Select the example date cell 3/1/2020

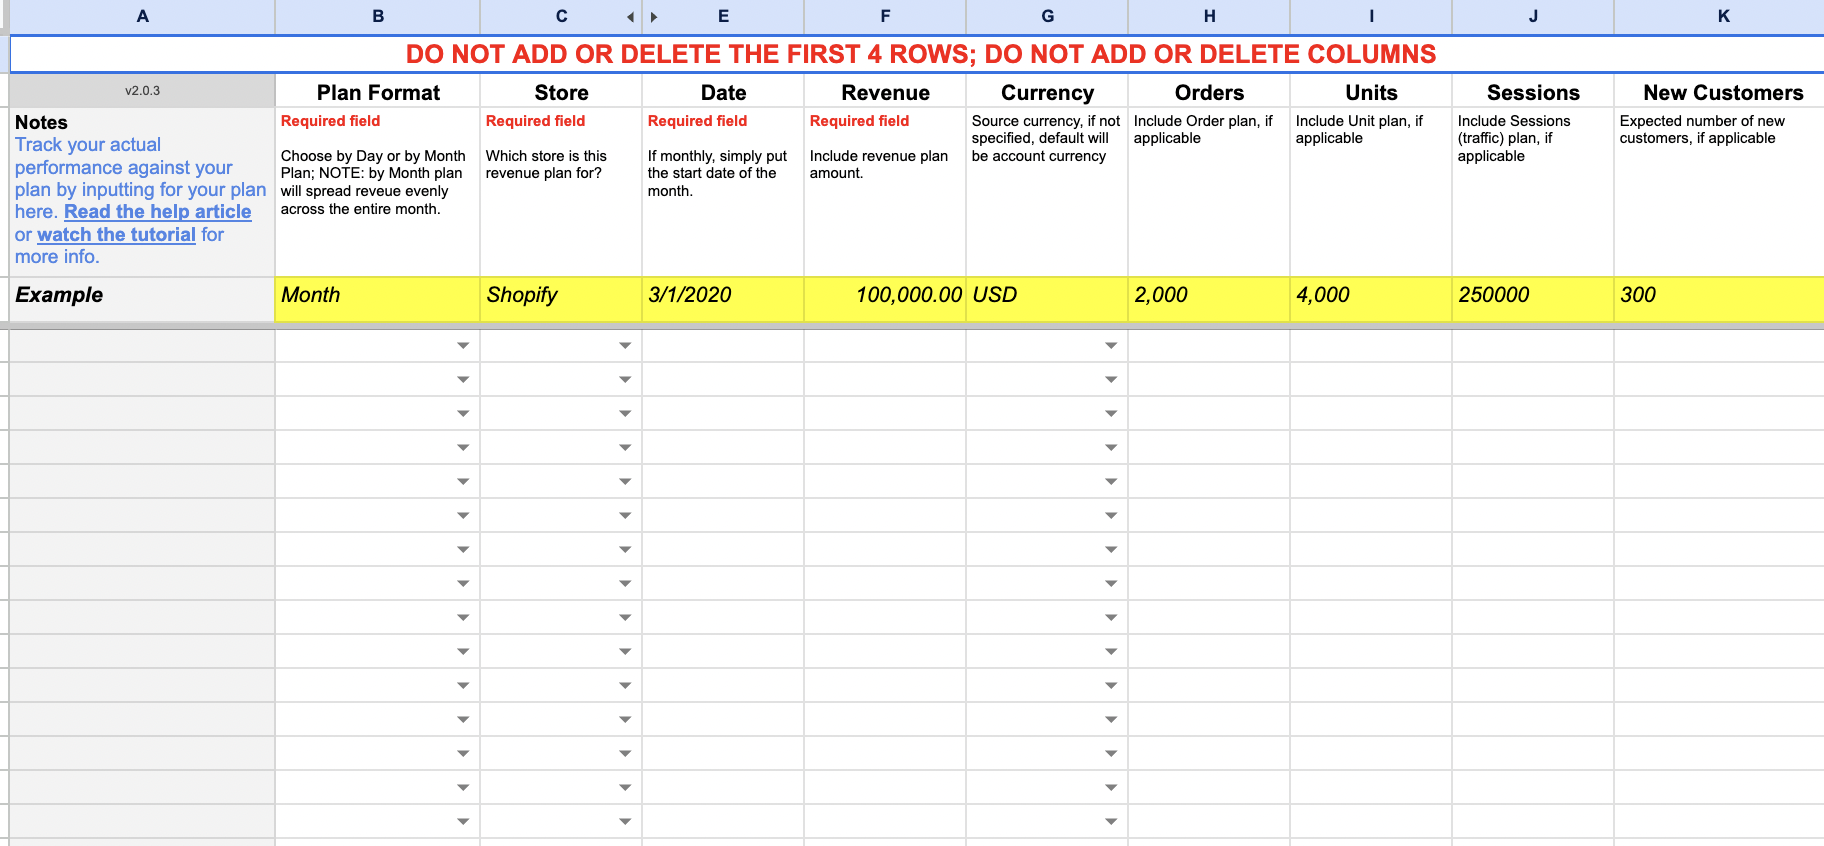(x=722, y=296)
